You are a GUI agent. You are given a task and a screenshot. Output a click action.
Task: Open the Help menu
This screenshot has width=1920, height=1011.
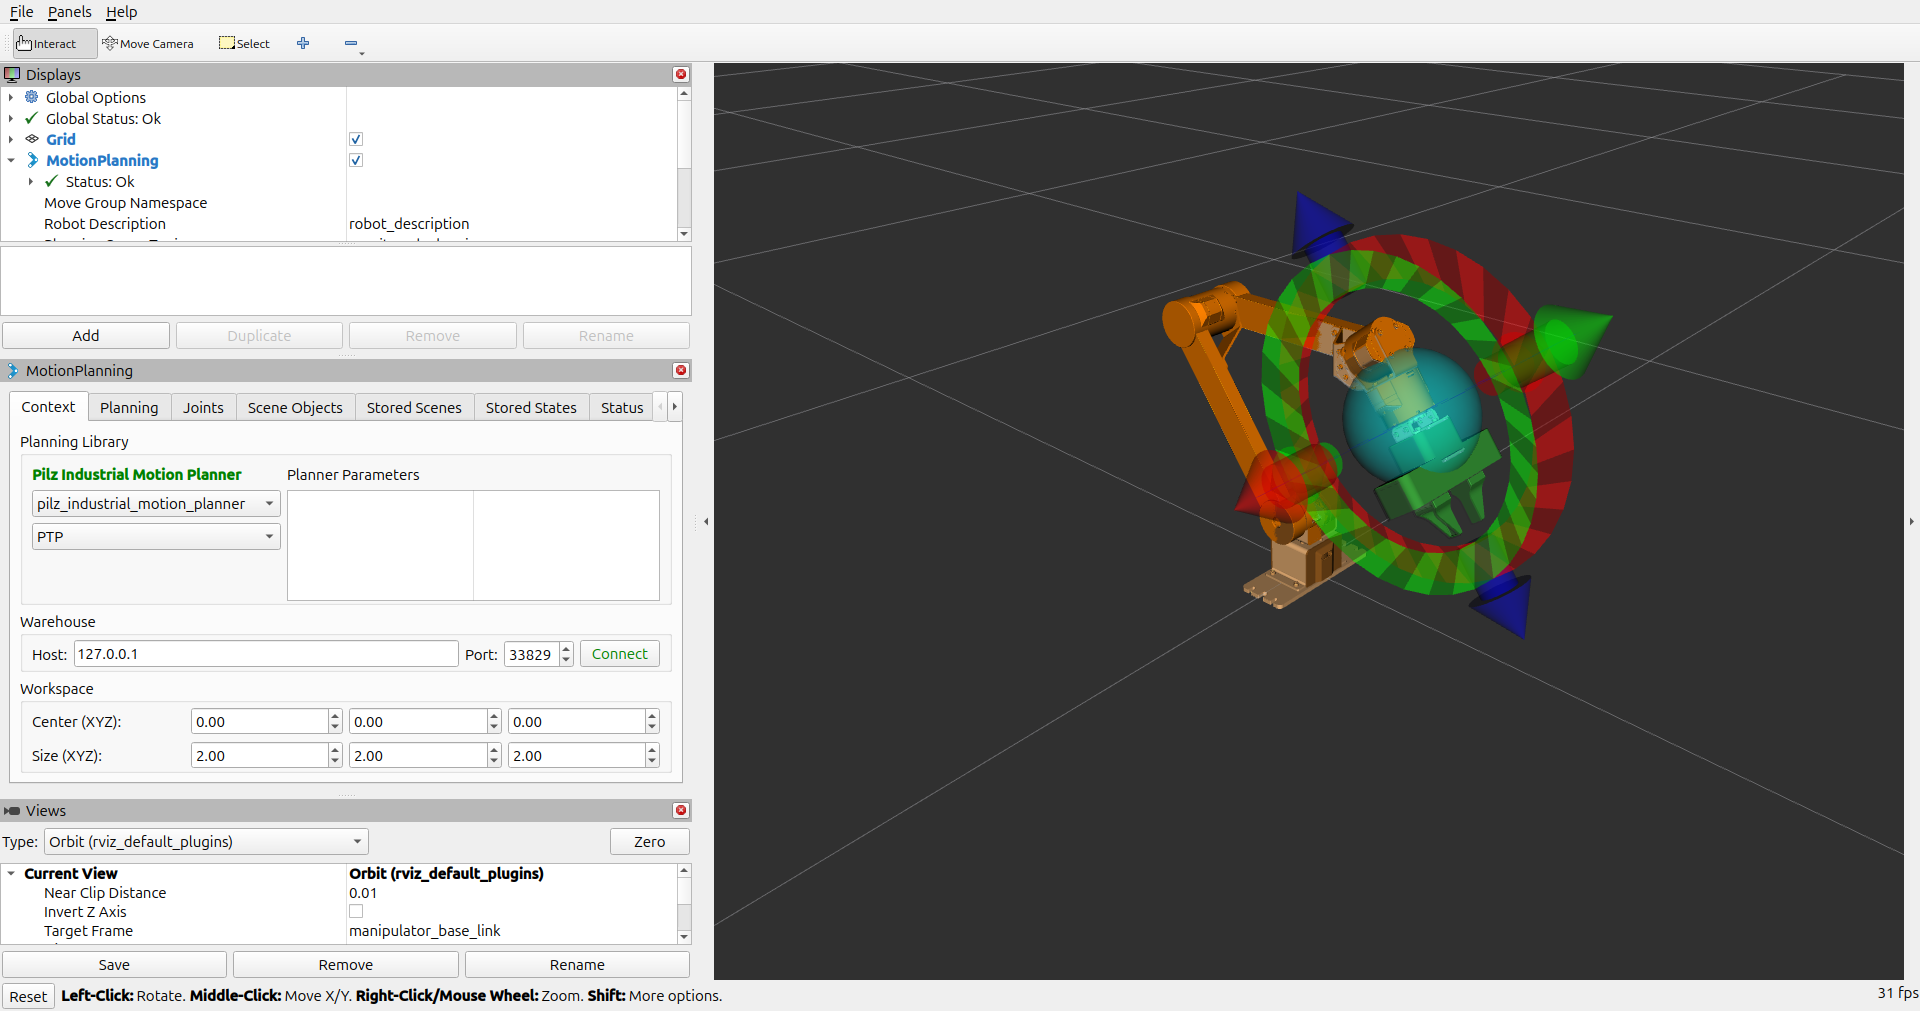(121, 12)
